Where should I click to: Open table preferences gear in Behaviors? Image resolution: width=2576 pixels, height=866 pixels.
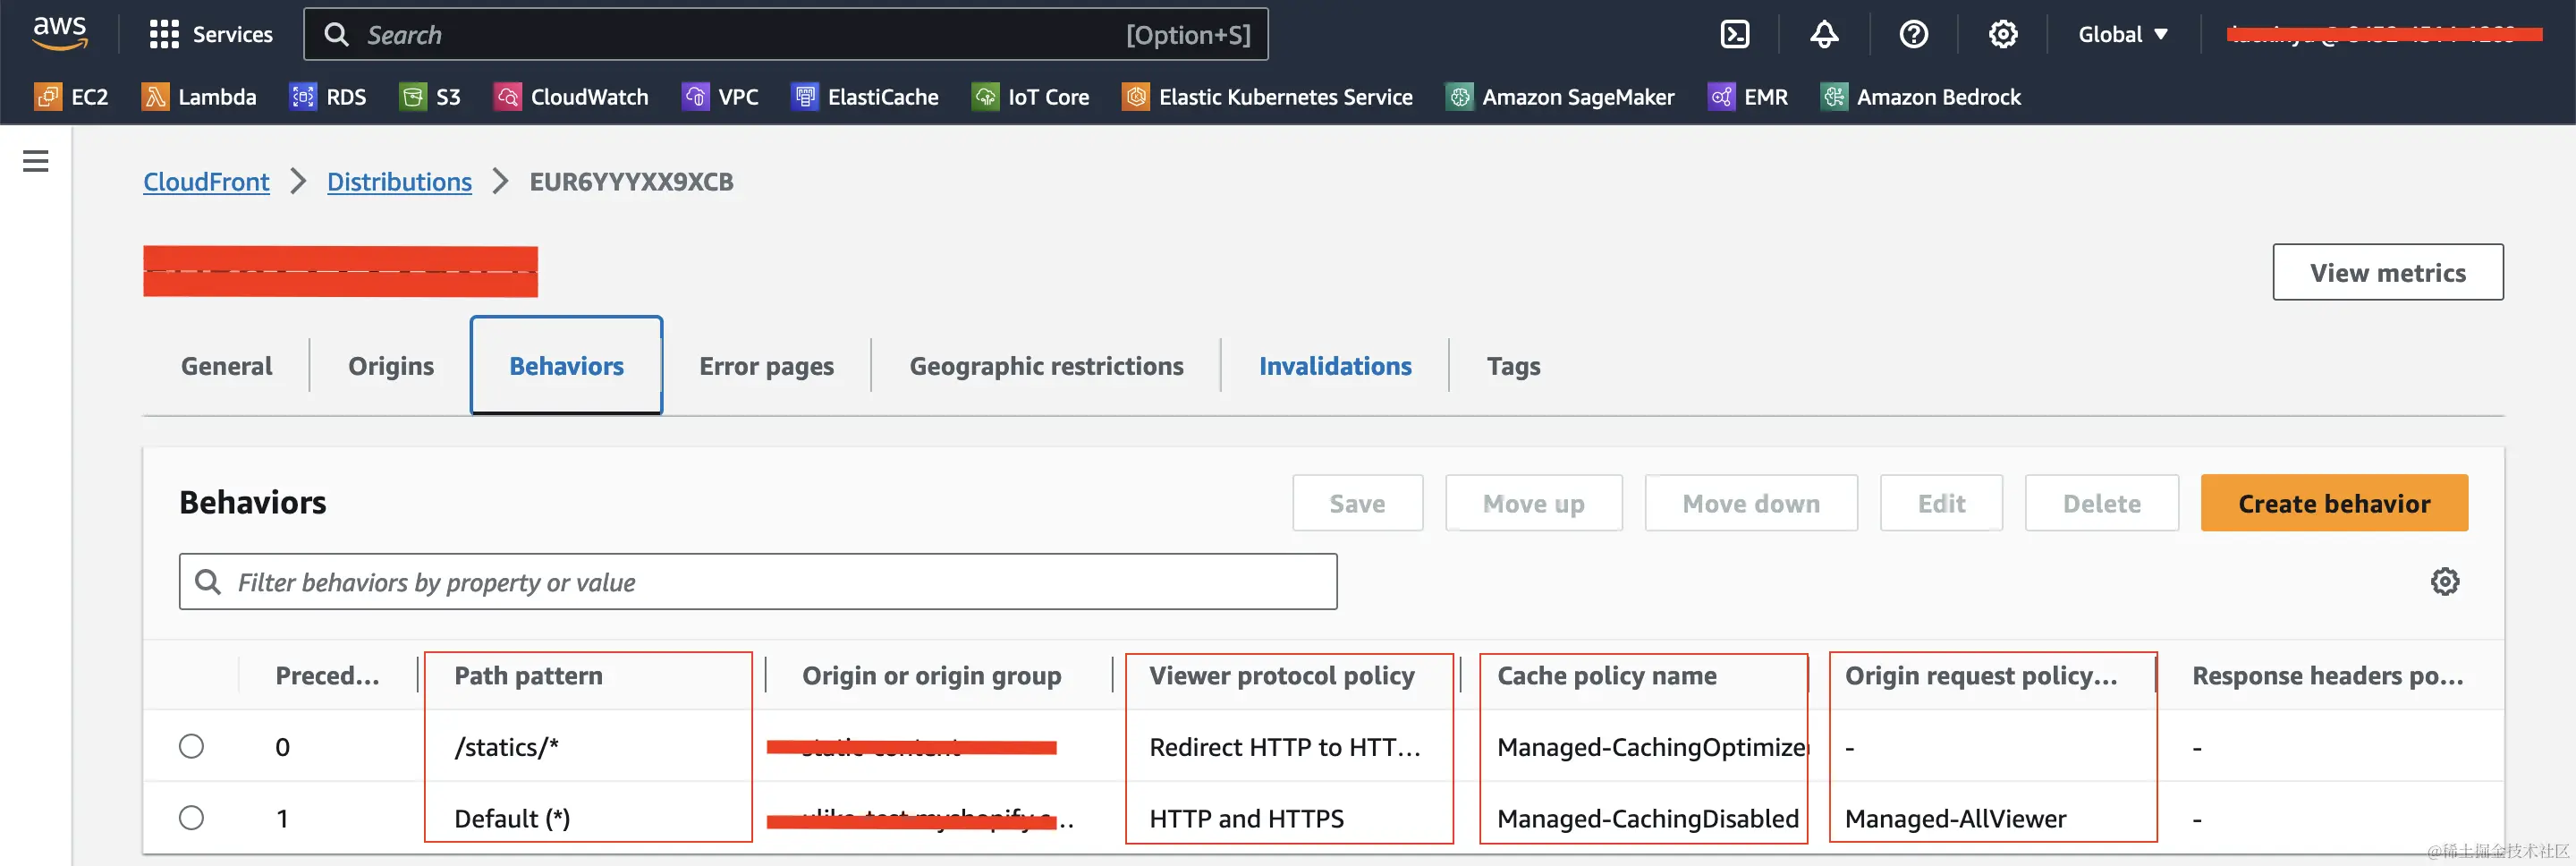click(2444, 582)
